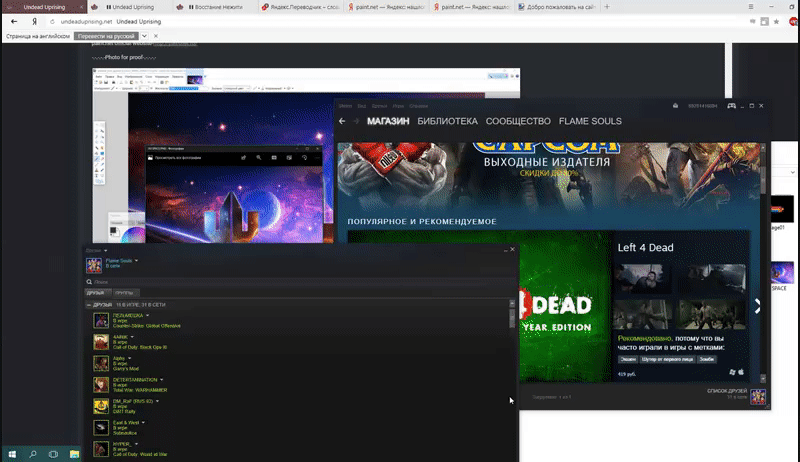Viewport: 800px width, 462px height.
Task: Open the Вид menu in Steam
Action: [361, 106]
